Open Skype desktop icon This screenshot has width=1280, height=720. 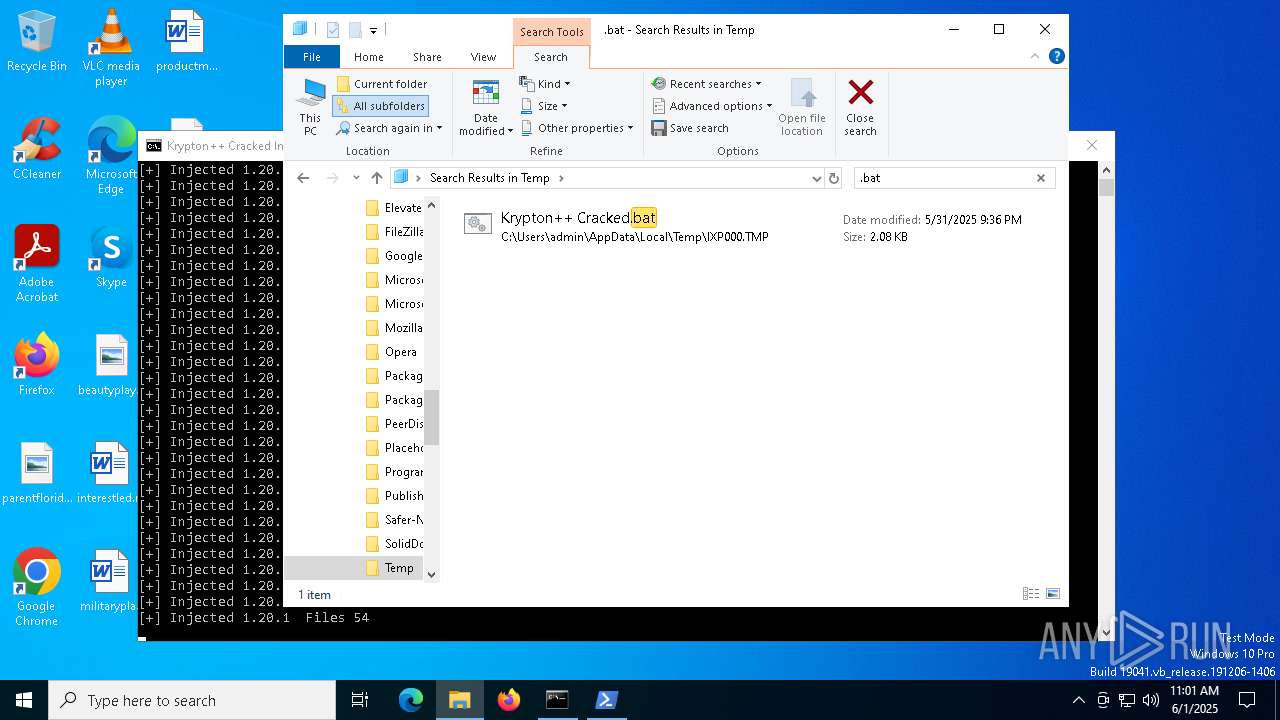[111, 257]
